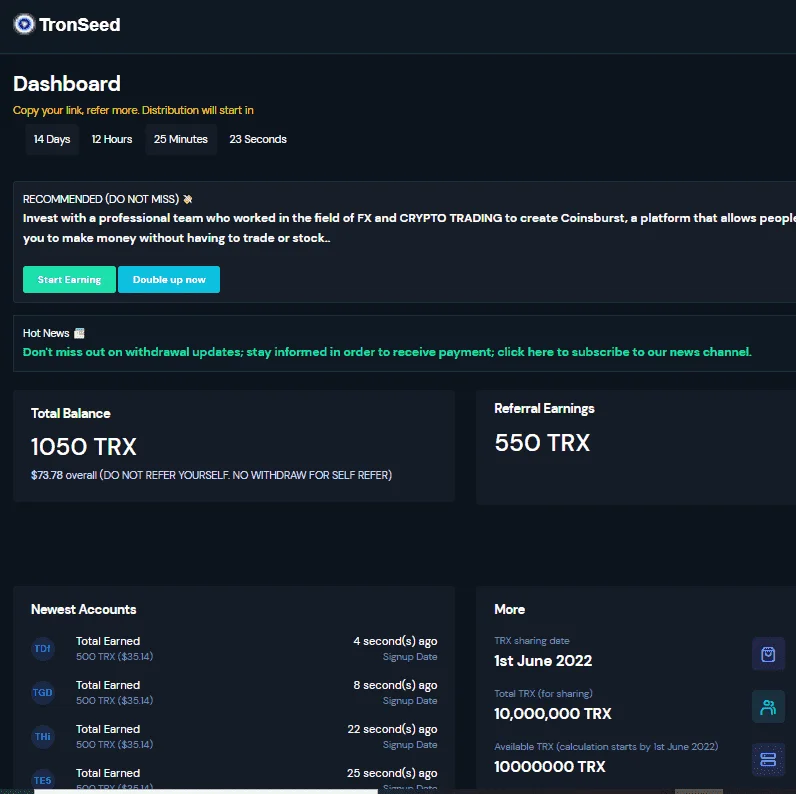Click the 550 TRX referral earnings value
The height and width of the screenshot is (794, 796).
click(542, 443)
